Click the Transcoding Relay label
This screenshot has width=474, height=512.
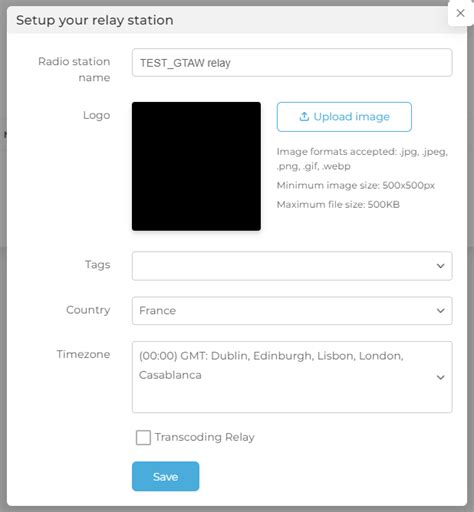pos(205,437)
